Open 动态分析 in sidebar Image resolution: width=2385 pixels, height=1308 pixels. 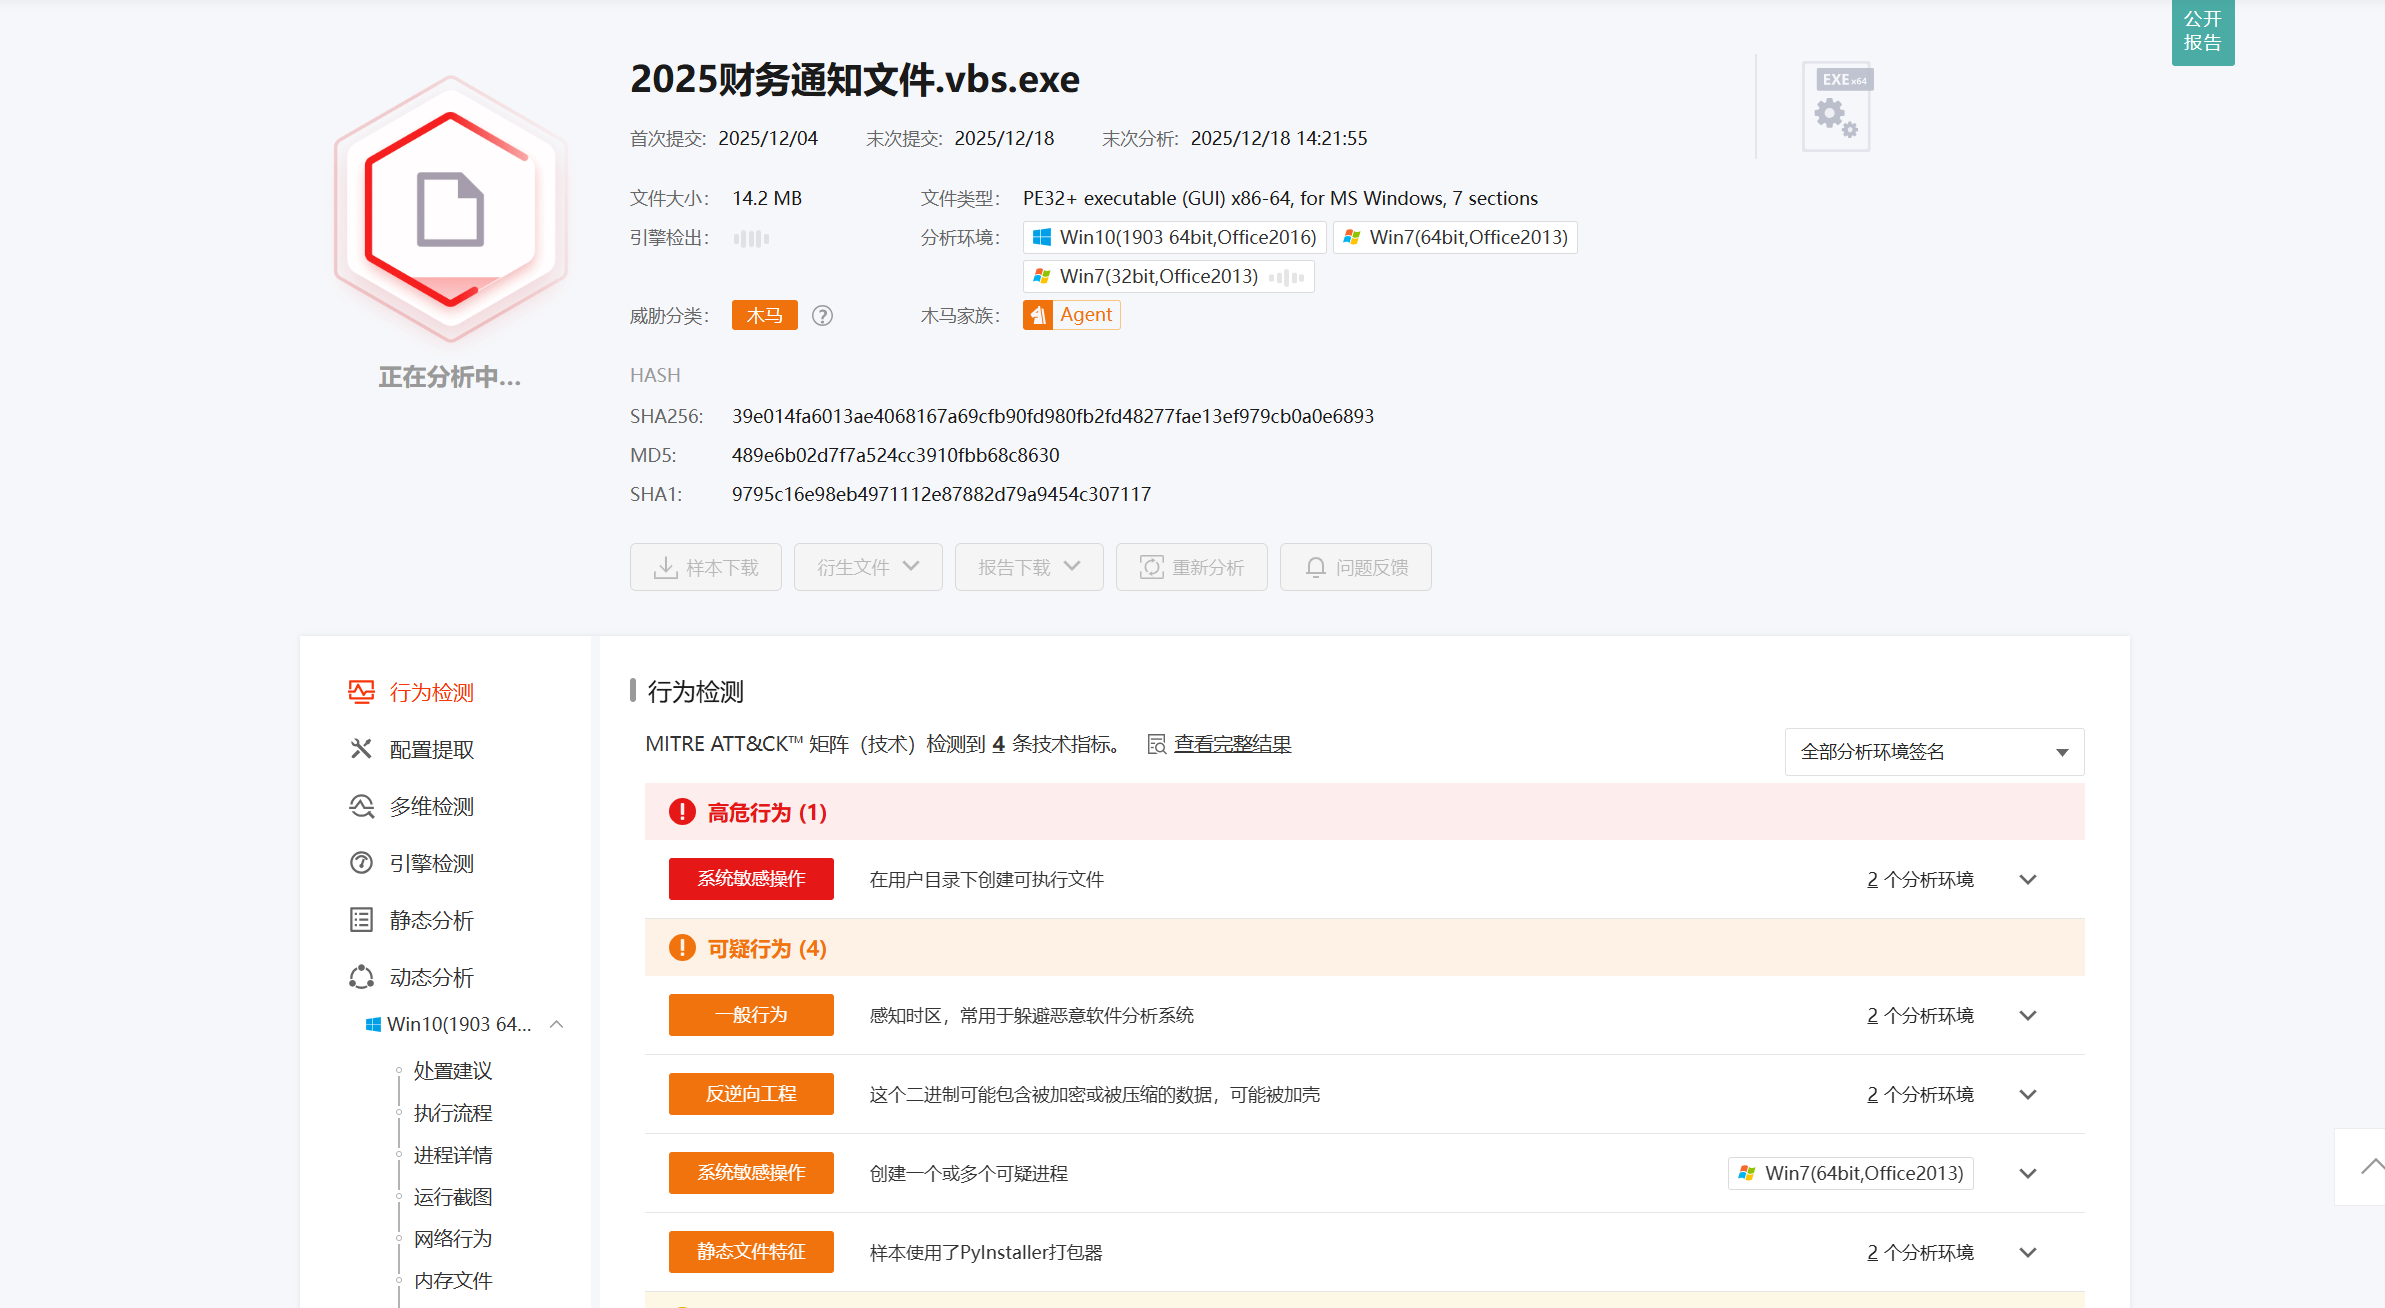[x=432, y=977]
